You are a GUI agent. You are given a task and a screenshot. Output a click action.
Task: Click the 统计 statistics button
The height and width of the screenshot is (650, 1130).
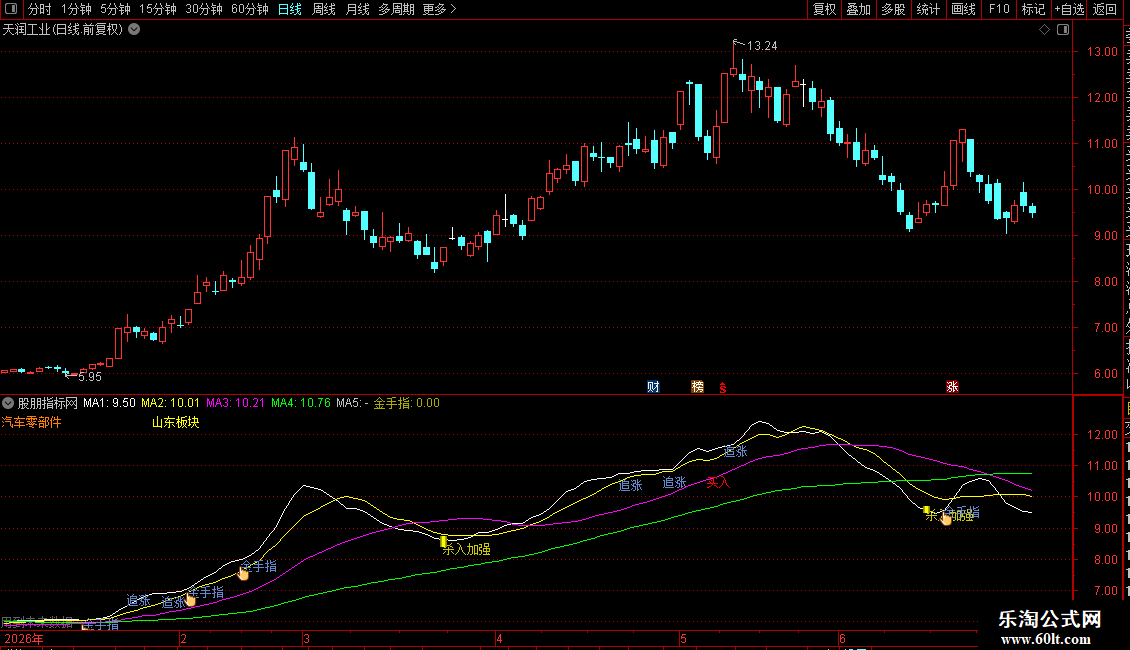point(927,9)
